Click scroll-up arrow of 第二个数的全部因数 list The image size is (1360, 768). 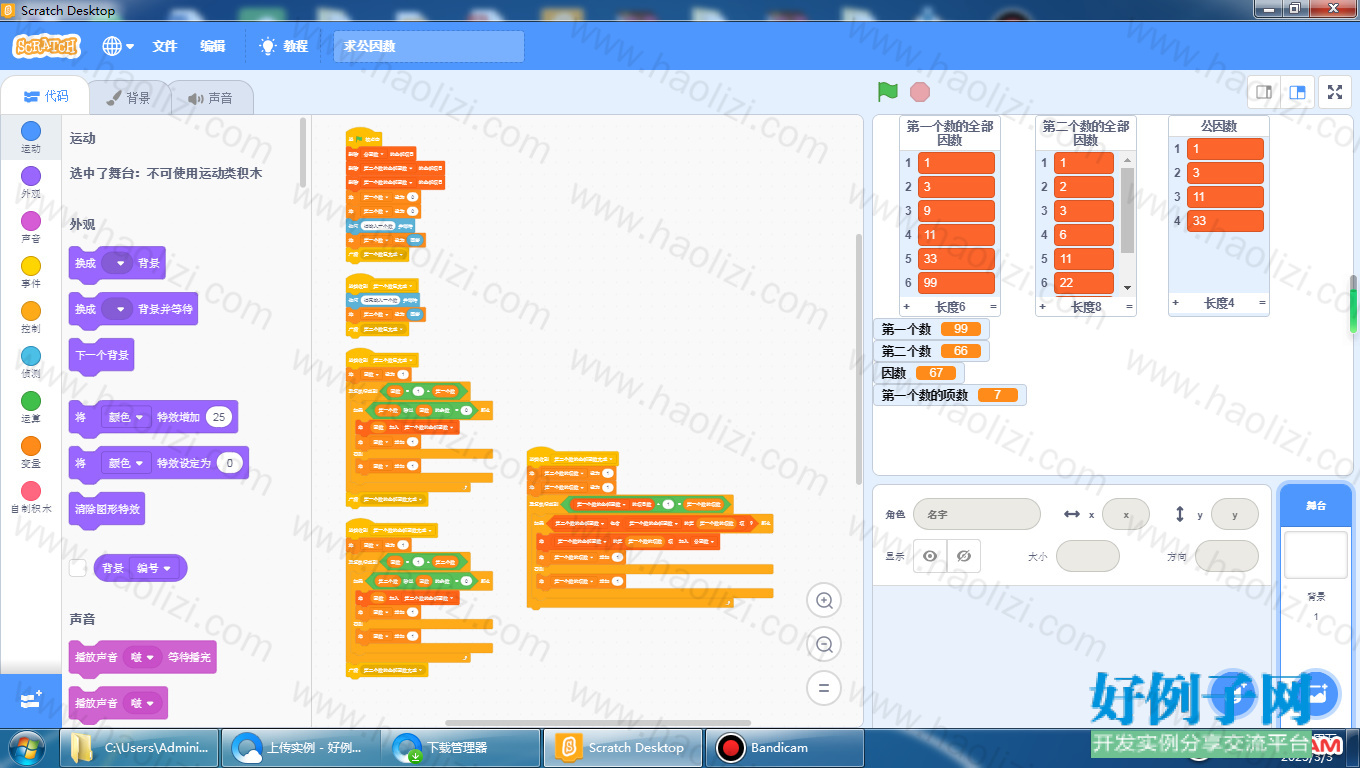[x=1128, y=160]
